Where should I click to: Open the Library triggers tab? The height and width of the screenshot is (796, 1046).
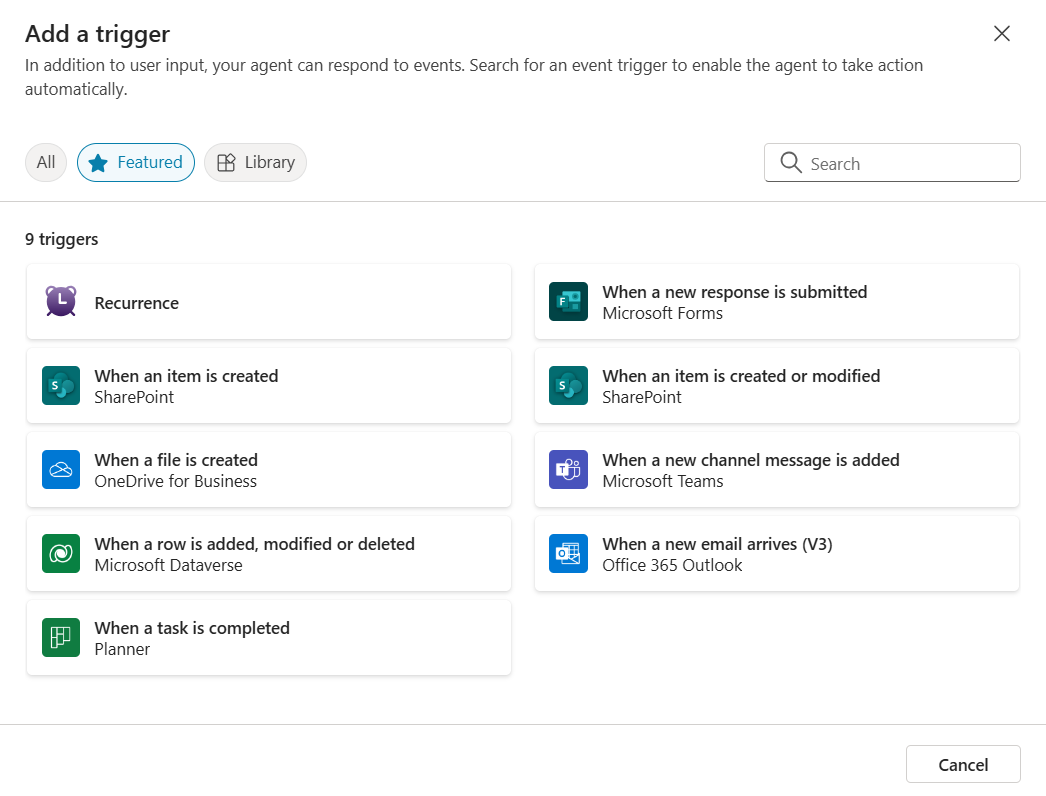click(x=255, y=162)
